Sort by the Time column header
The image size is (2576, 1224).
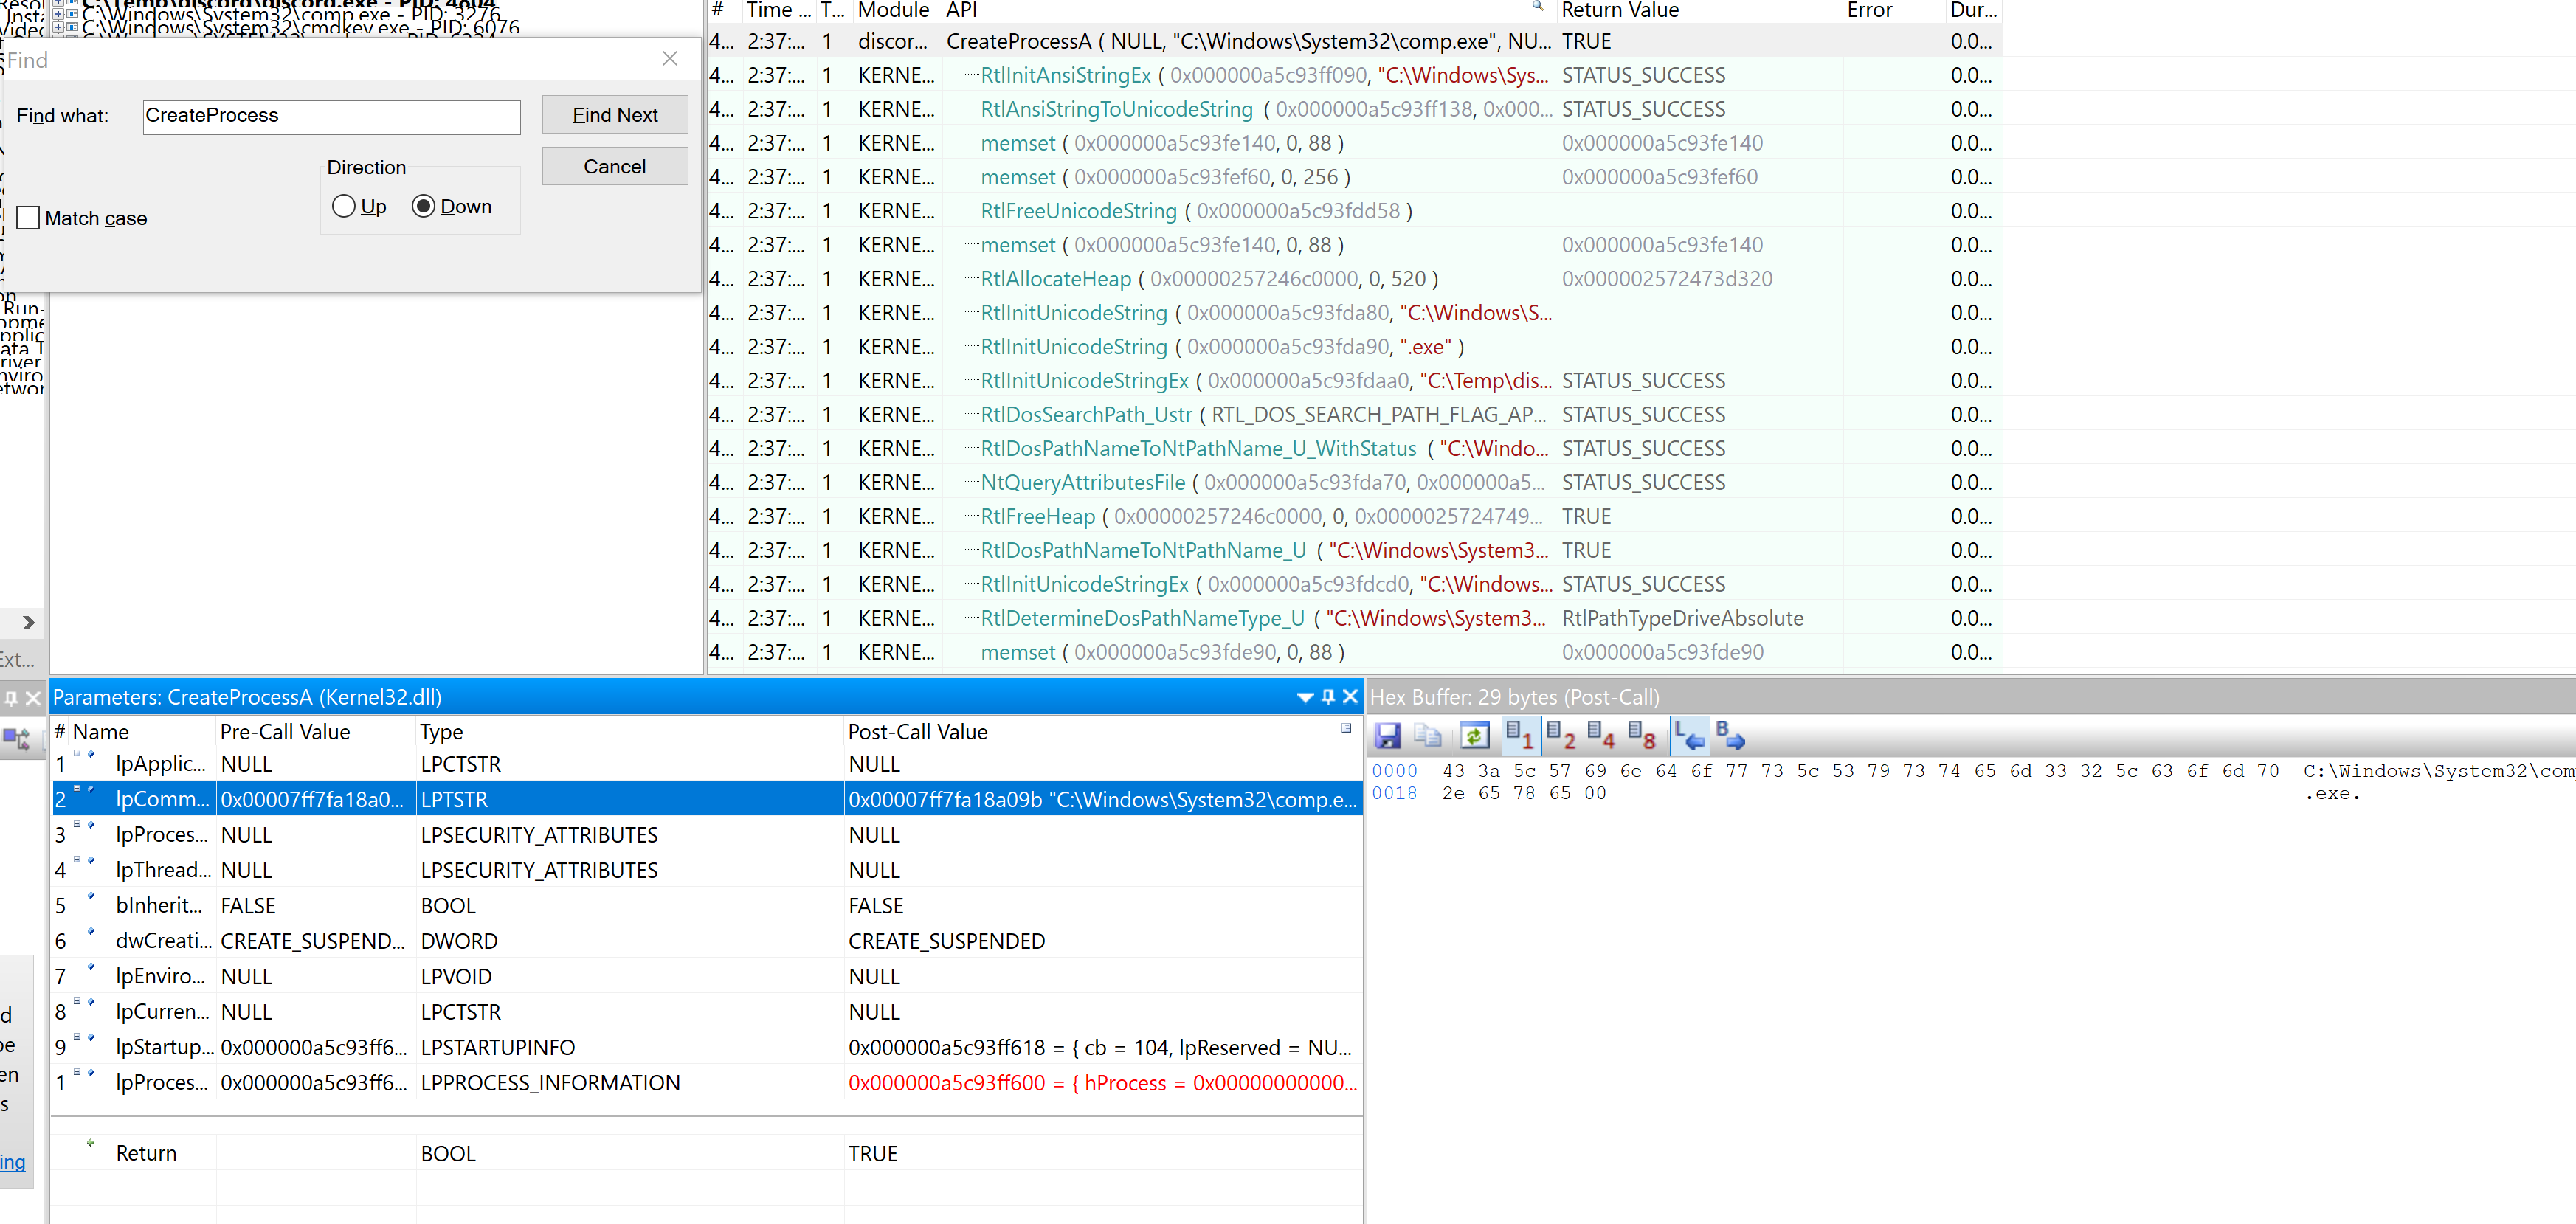pyautogui.click(x=779, y=10)
